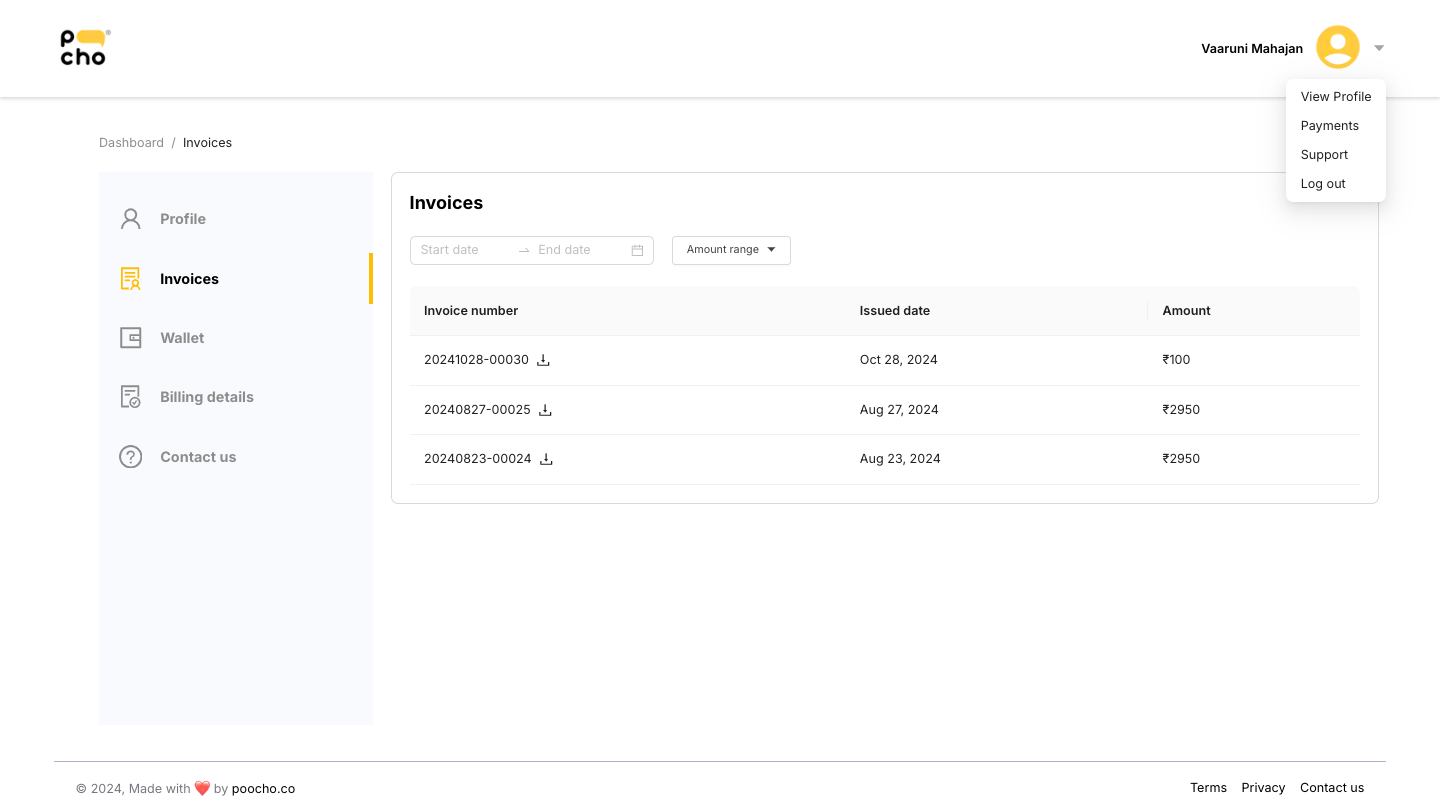Download invoice 20240827-00025
Viewport: 1440px width, 812px height.
click(546, 410)
